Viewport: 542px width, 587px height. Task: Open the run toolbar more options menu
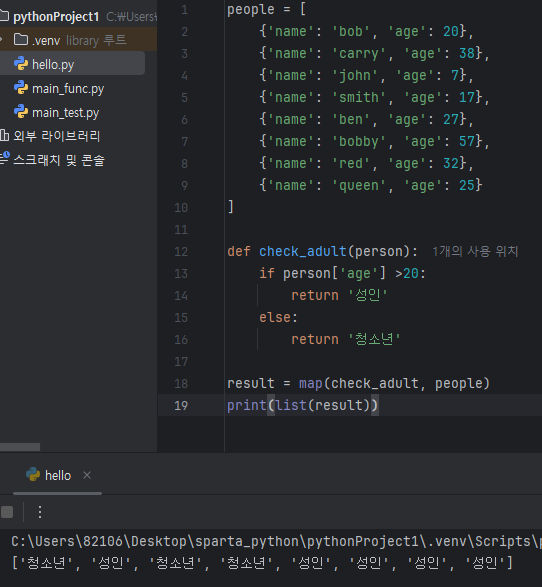(x=40, y=512)
